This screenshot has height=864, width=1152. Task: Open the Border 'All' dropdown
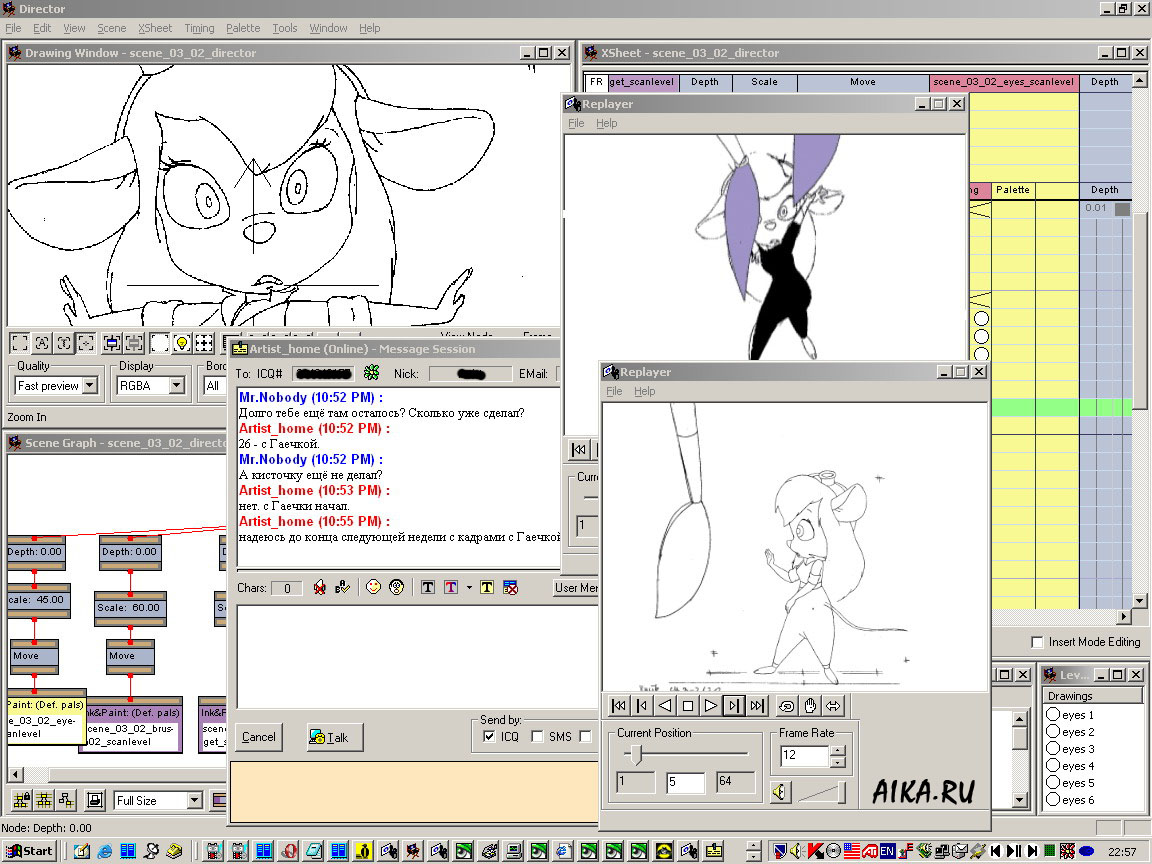tap(215, 385)
